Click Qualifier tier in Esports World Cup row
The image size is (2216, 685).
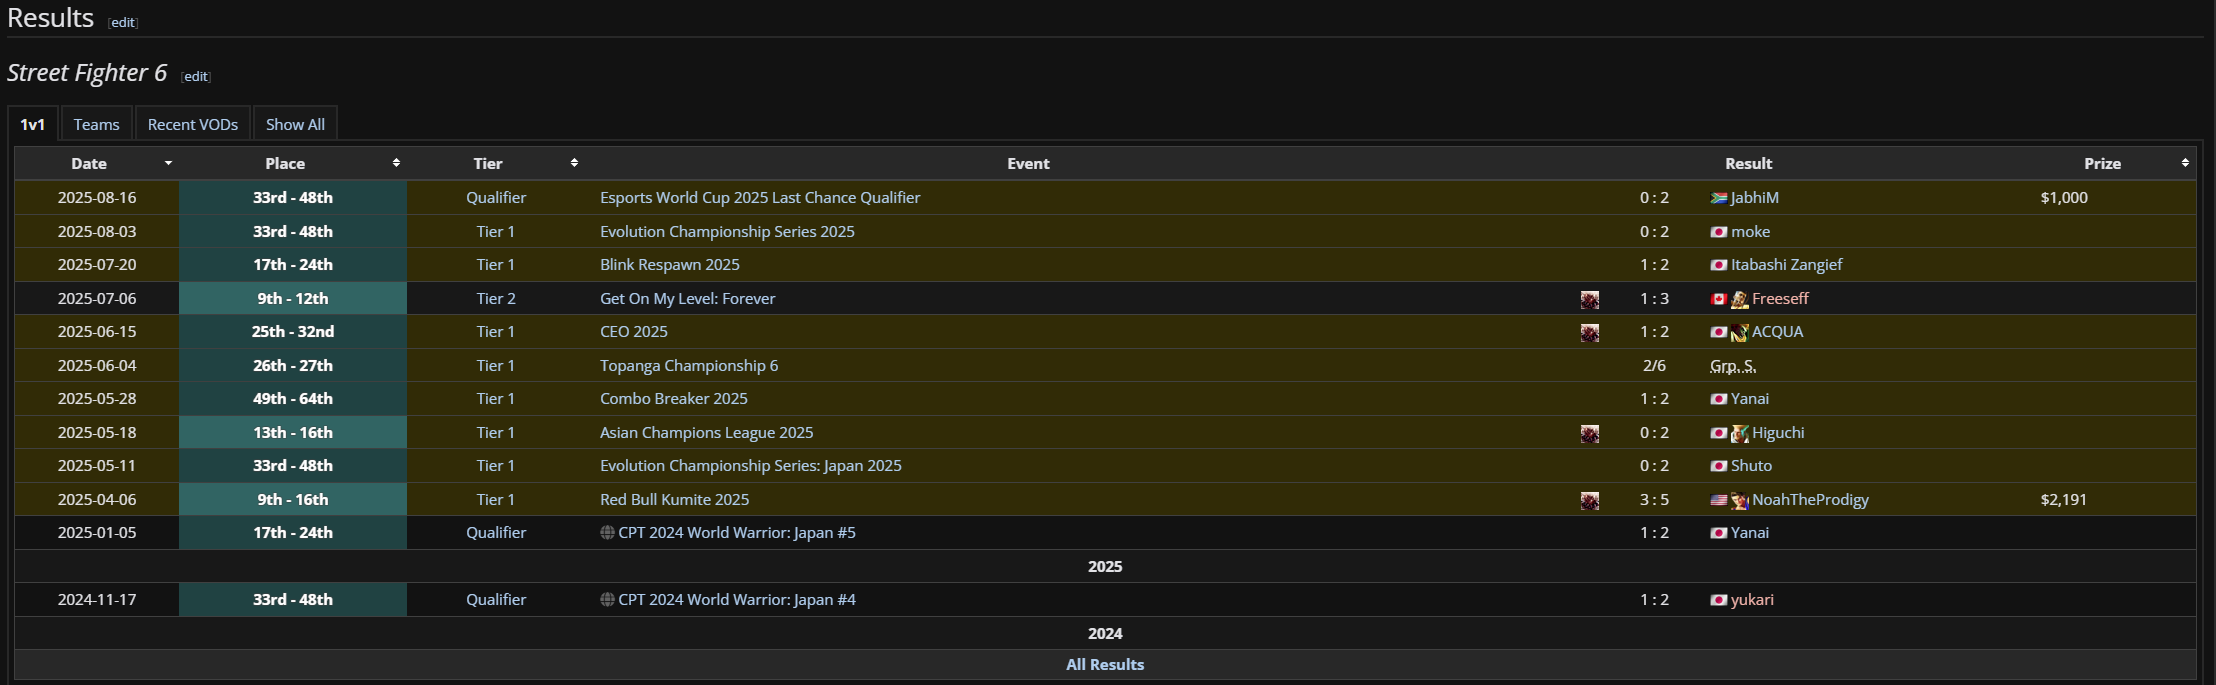pyautogui.click(x=496, y=198)
